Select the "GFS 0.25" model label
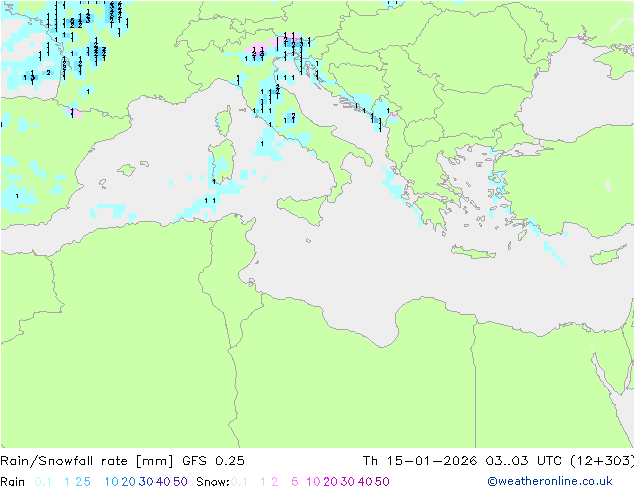Image resolution: width=634 pixels, height=490 pixels. coord(213,460)
